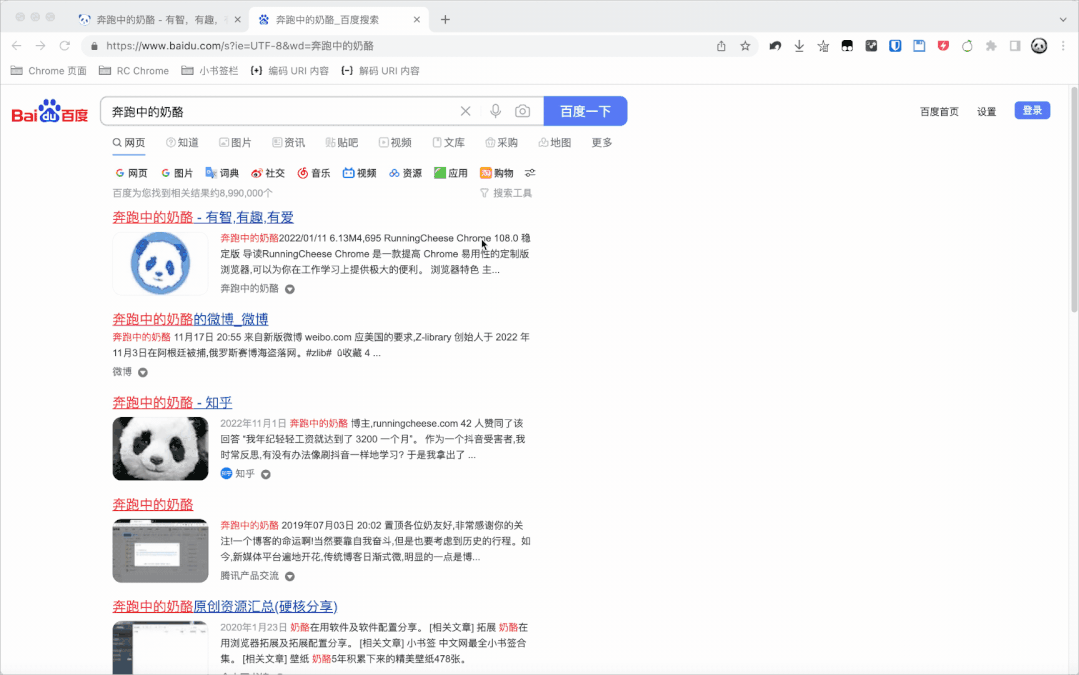Open image search camera icon

[x=522, y=111]
